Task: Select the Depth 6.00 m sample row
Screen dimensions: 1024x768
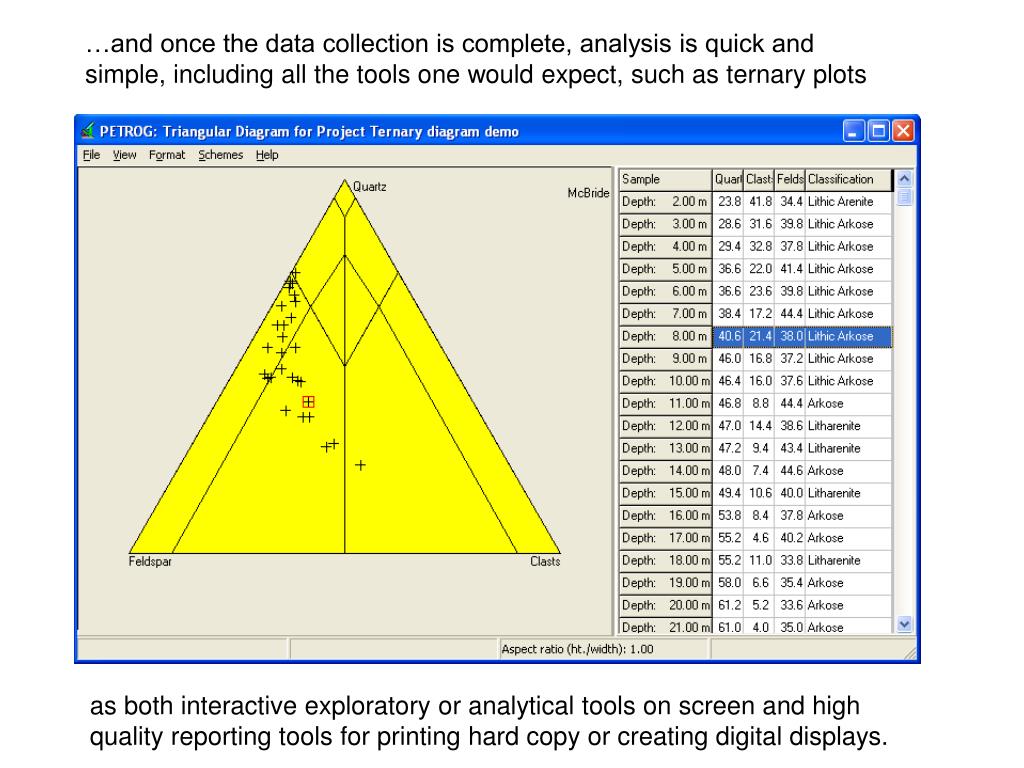Action: (755, 291)
